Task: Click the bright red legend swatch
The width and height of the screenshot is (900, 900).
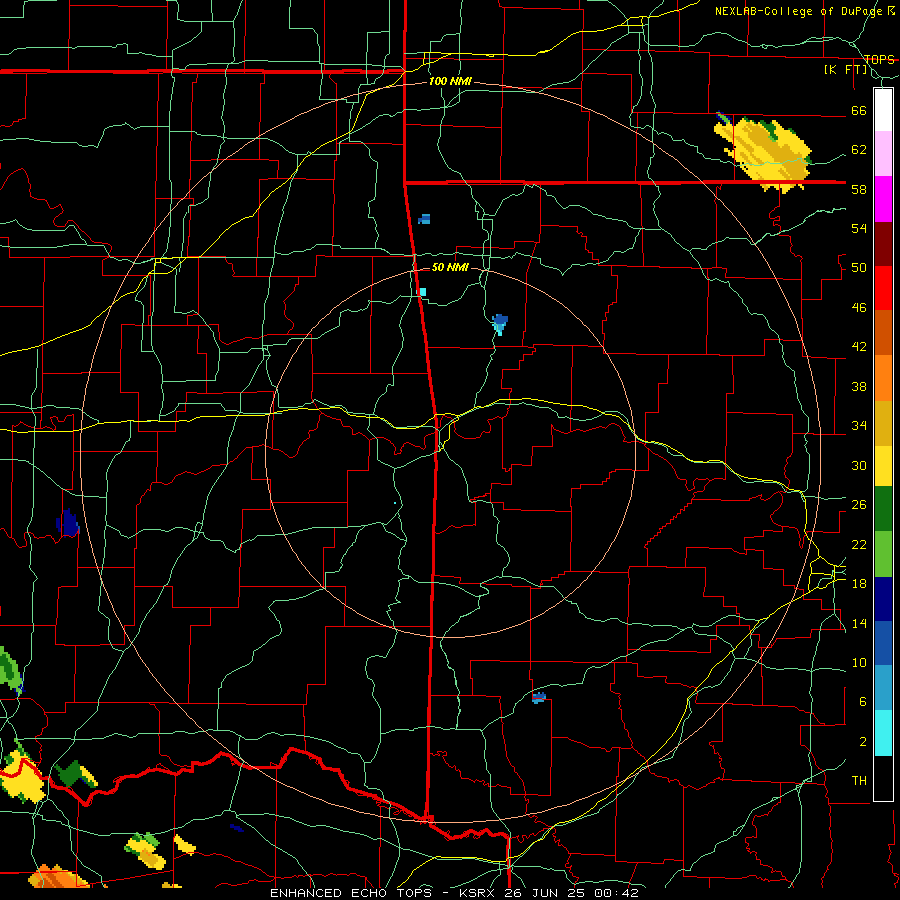Action: coord(883,288)
